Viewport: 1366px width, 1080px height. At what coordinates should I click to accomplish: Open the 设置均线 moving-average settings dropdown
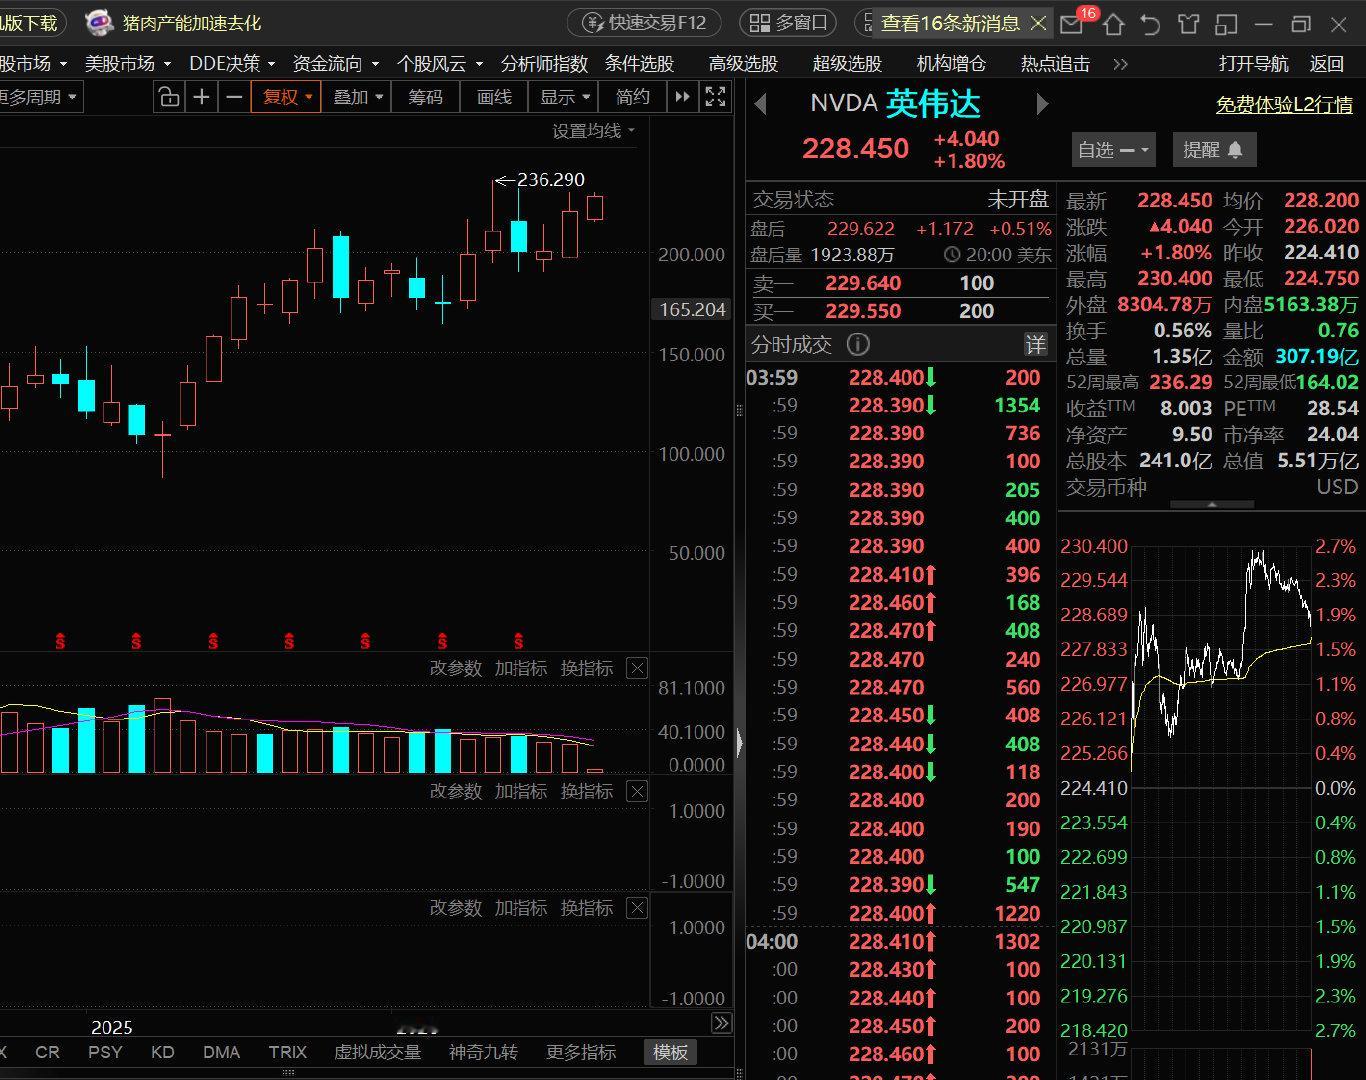click(594, 131)
